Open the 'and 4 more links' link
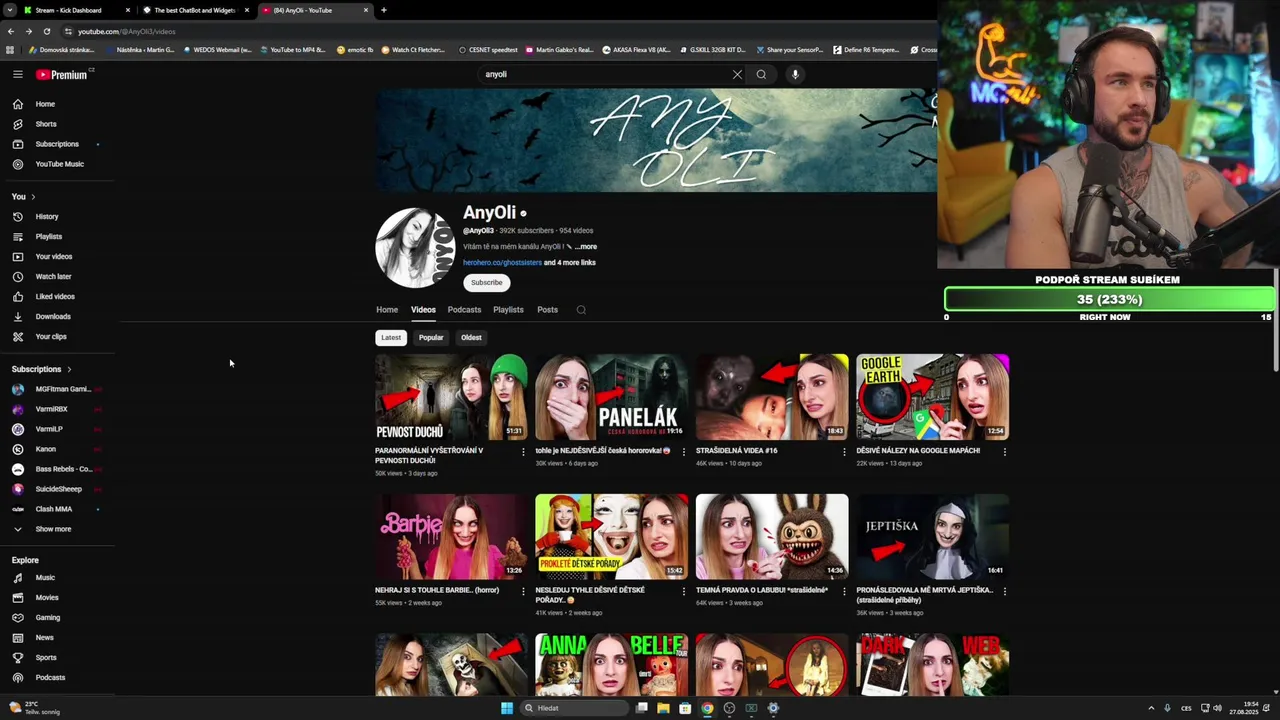This screenshot has height=720, width=1280. [570, 263]
